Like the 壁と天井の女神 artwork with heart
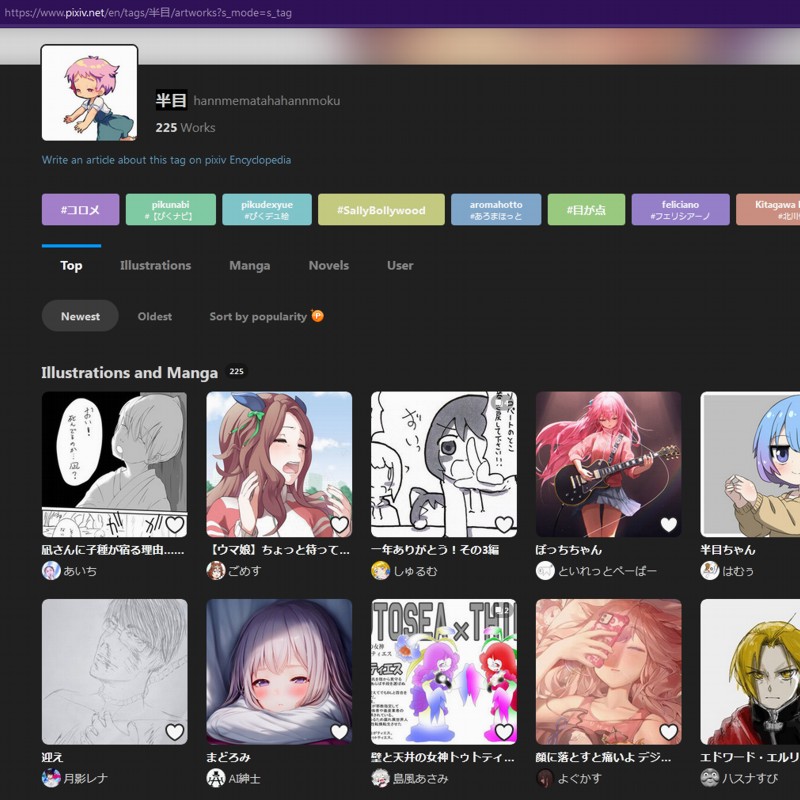800x800 pixels. [x=504, y=732]
